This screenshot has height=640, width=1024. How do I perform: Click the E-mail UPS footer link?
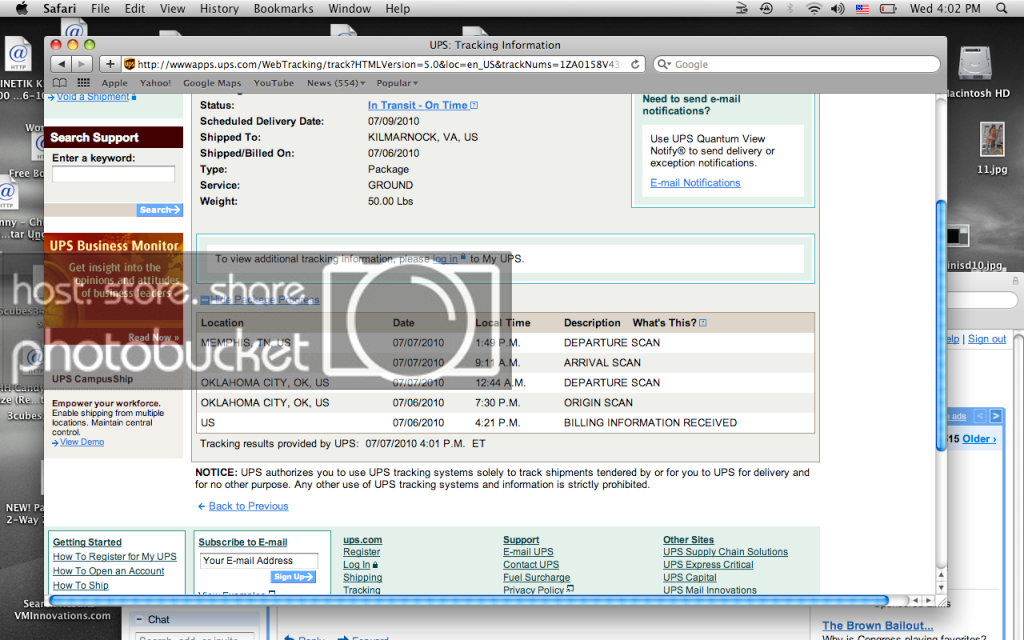[528, 552]
